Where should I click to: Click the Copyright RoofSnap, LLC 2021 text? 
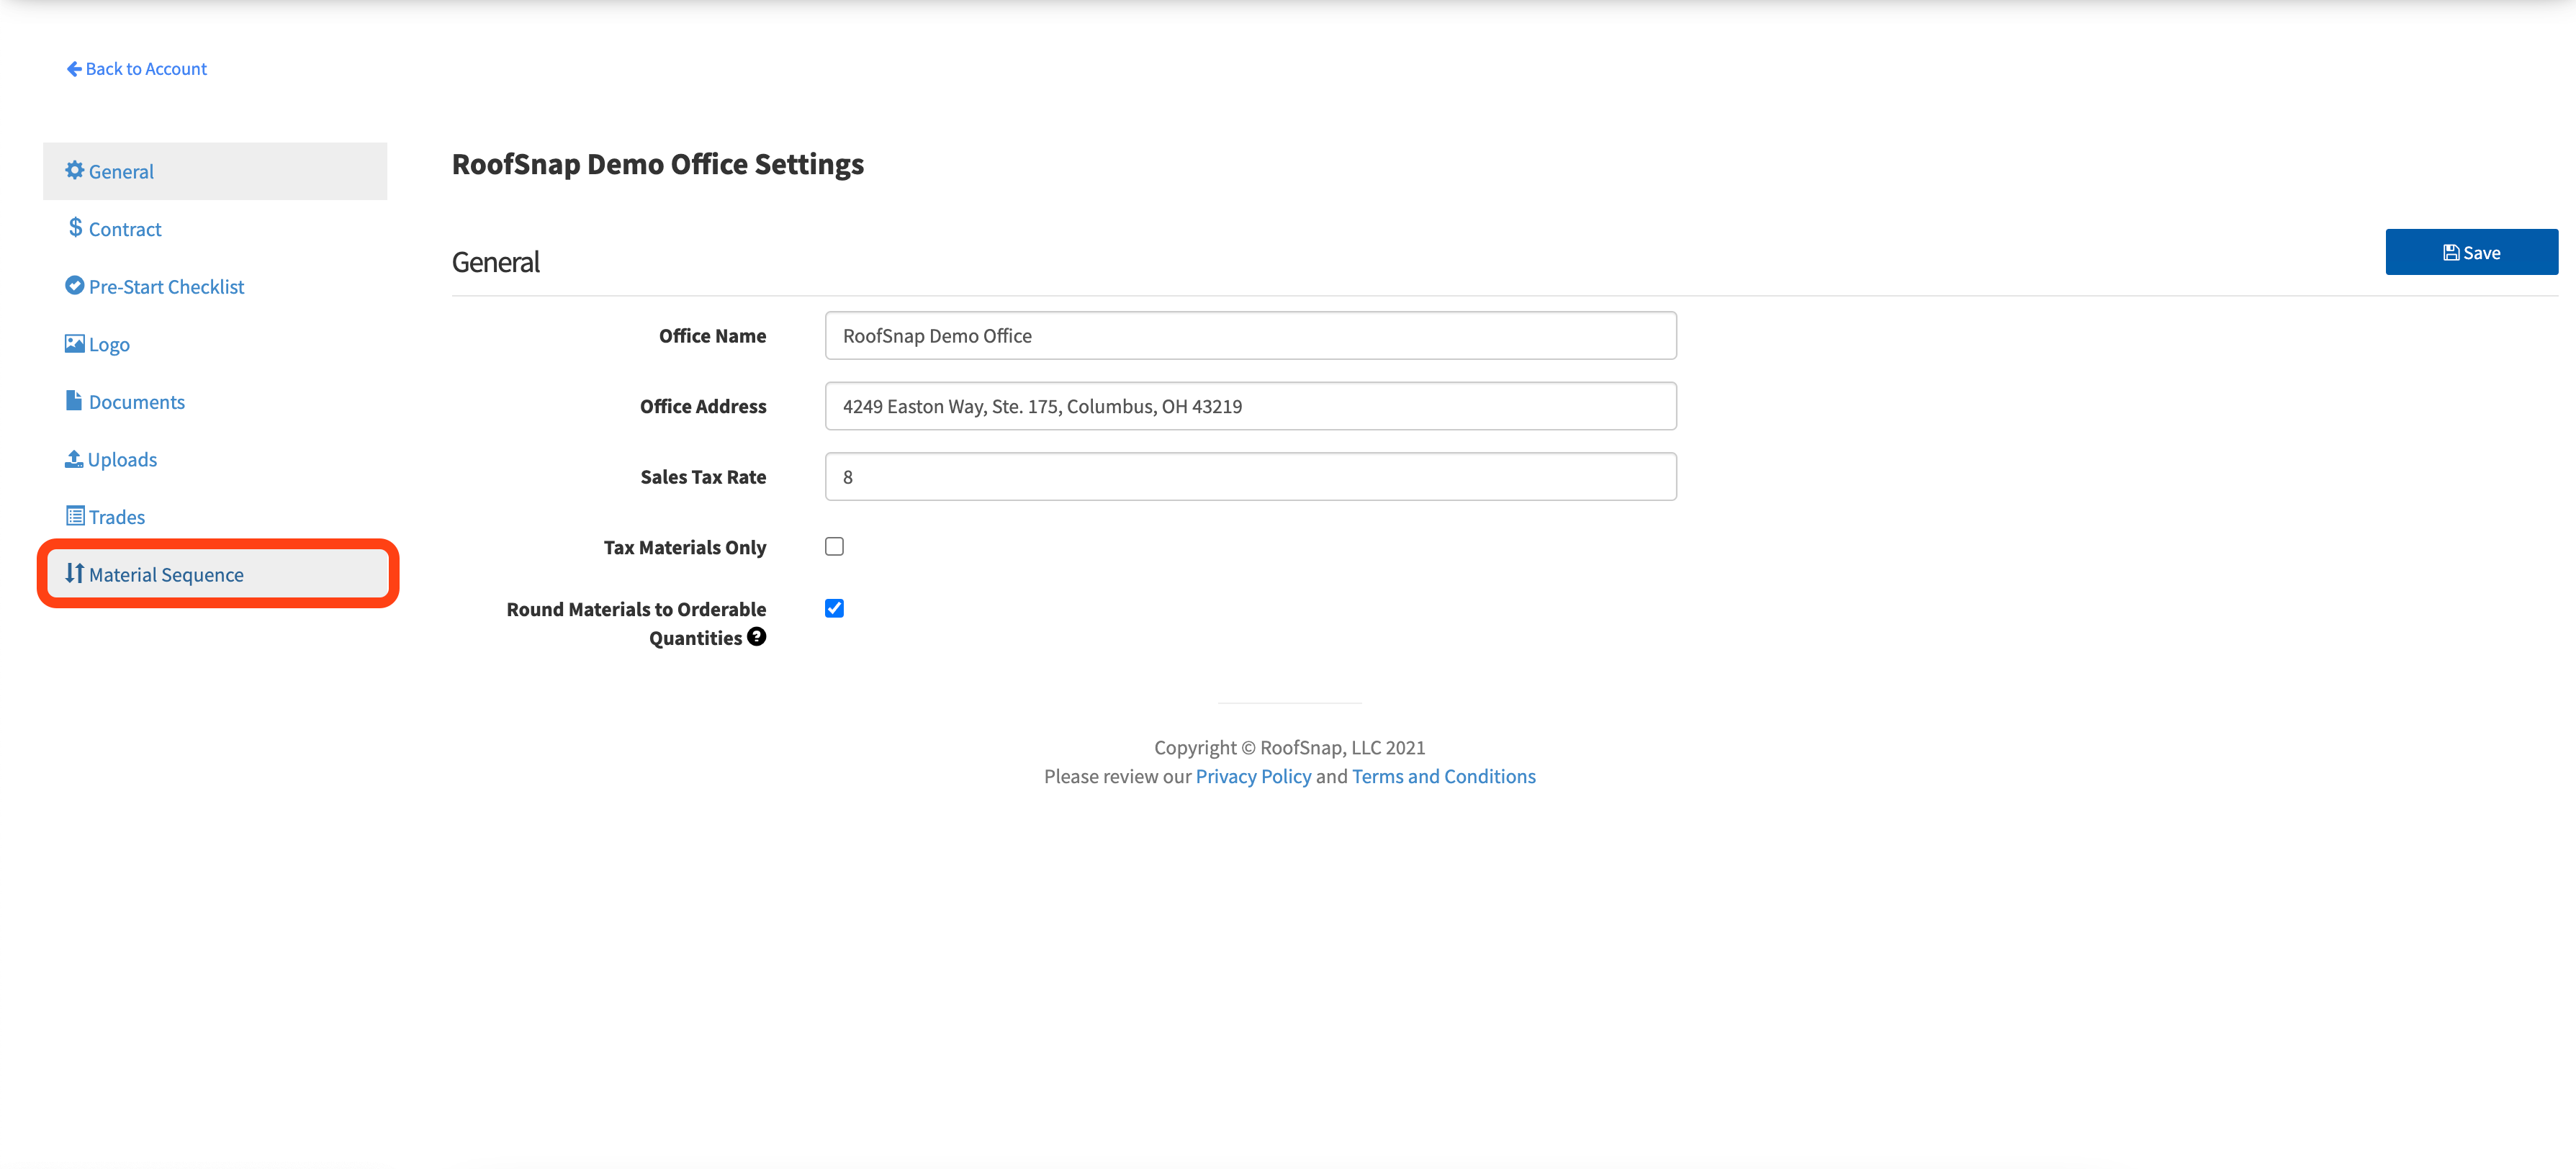pos(1289,747)
